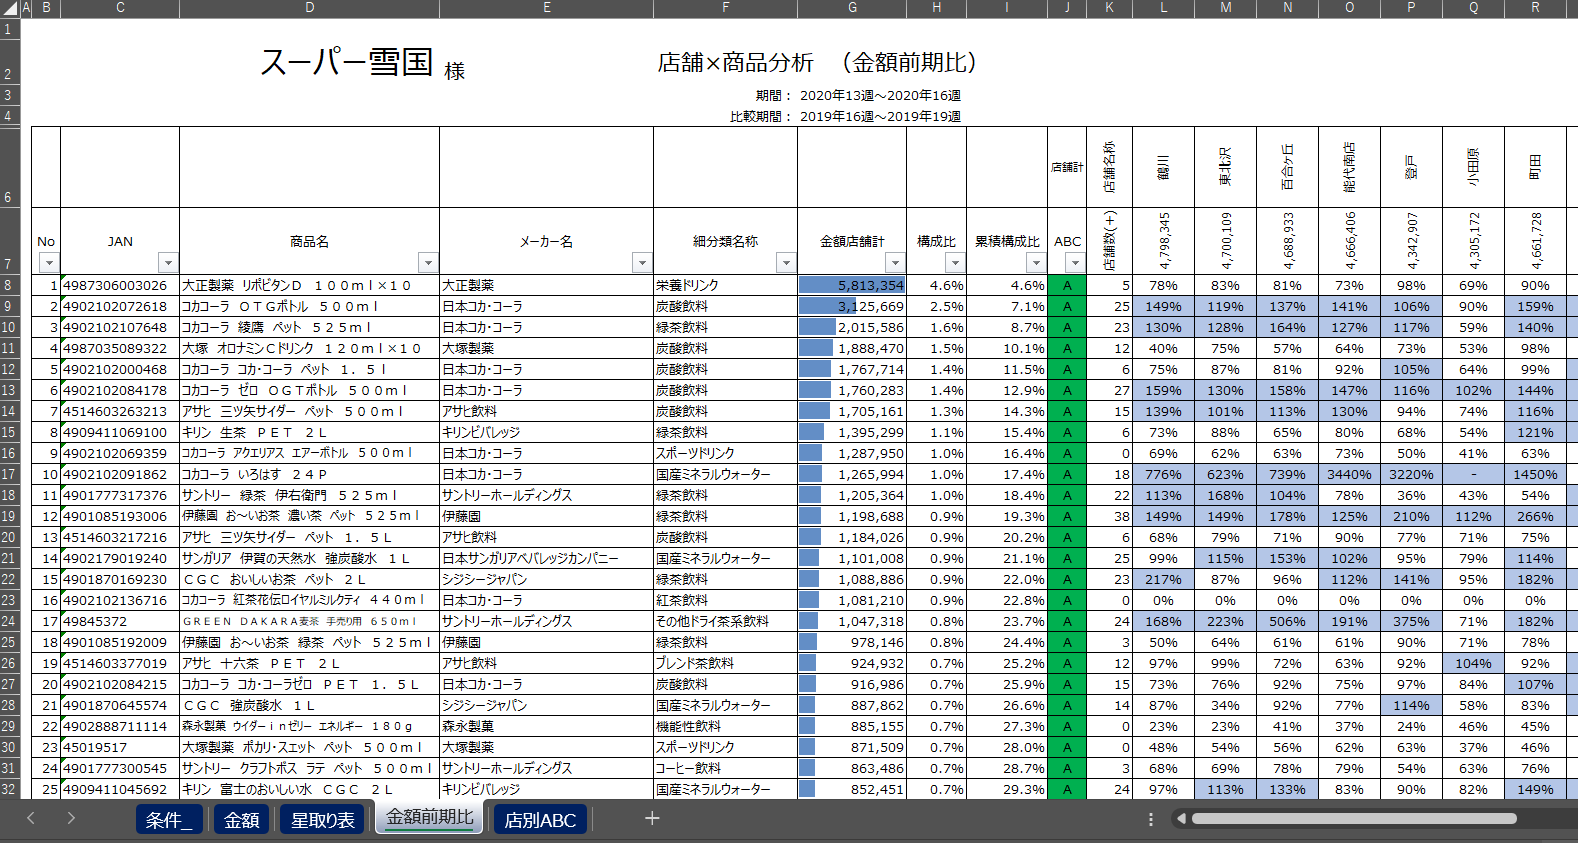1578x843 pixels.
Task: Click the スーパー雪国 title text
Action: point(346,62)
